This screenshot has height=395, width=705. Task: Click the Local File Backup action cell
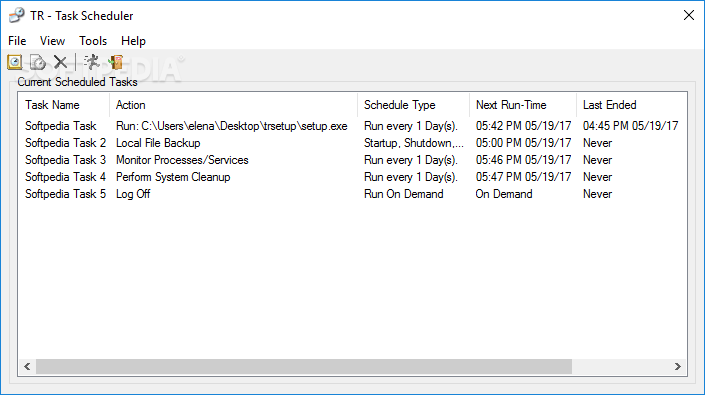[x=158, y=143]
